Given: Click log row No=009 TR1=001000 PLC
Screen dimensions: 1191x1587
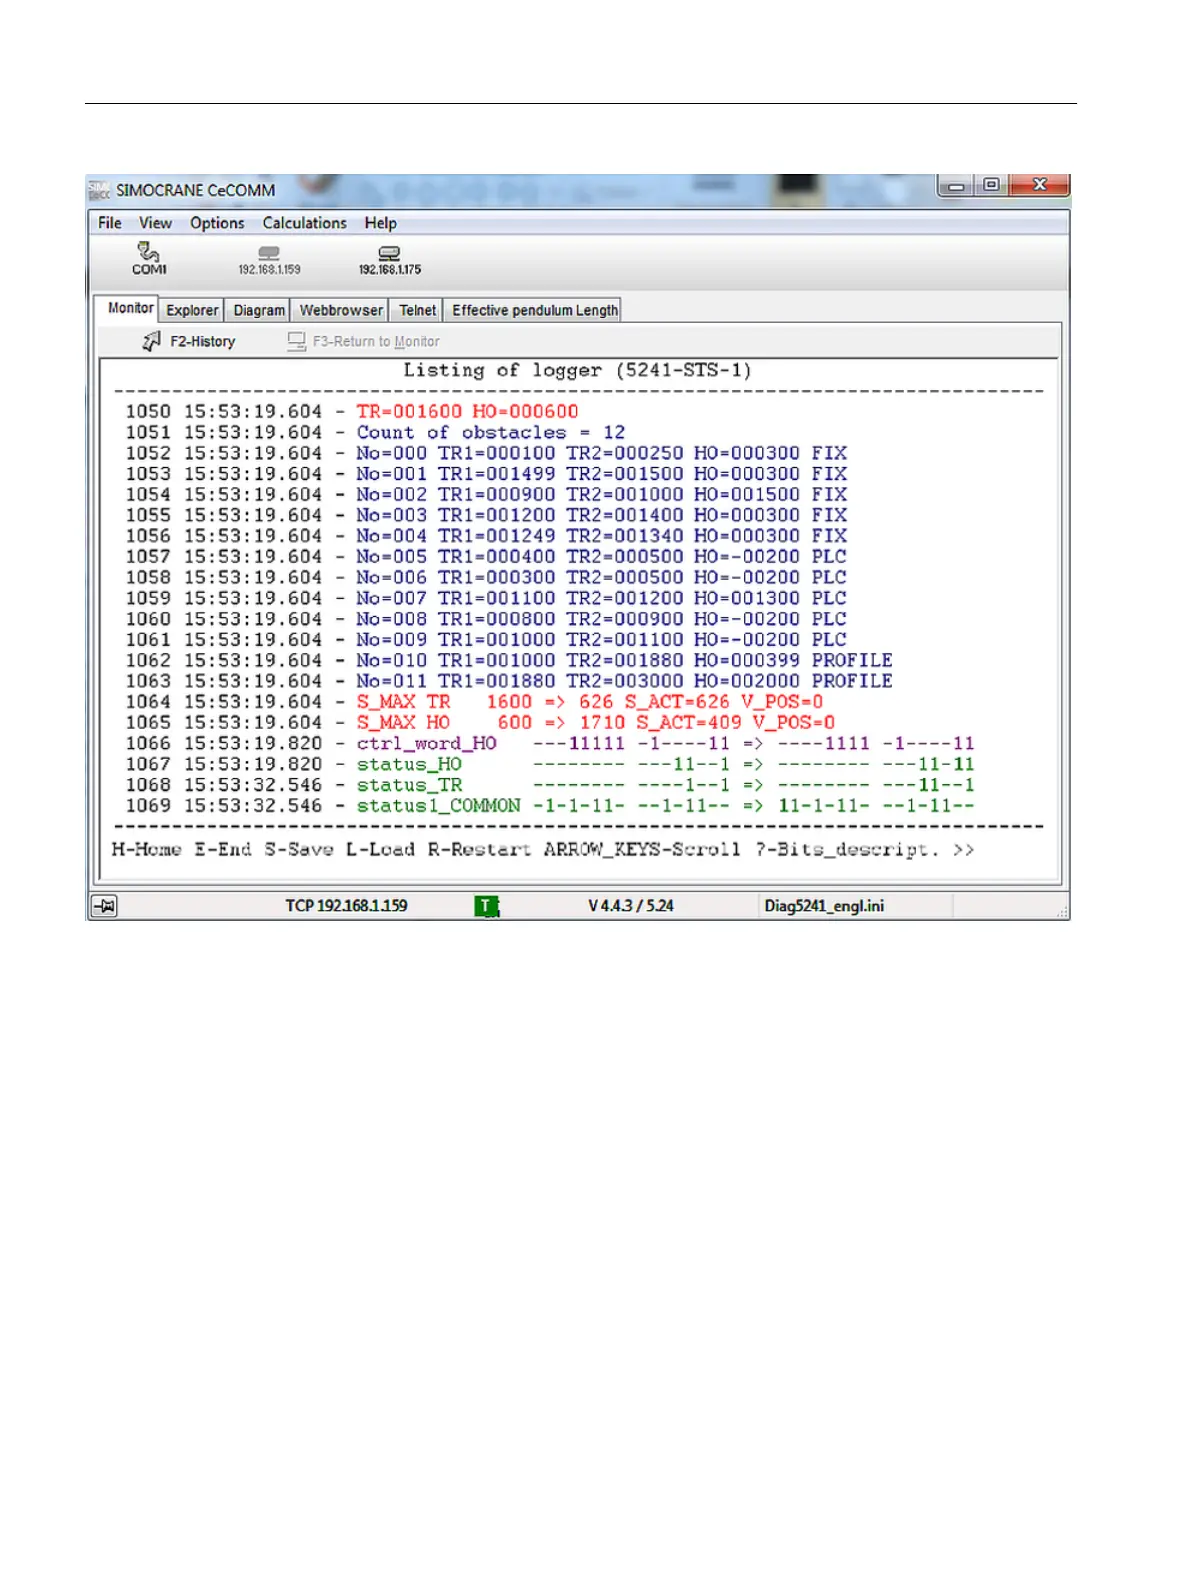Looking at the screenshot, I should pyautogui.click(x=486, y=640).
